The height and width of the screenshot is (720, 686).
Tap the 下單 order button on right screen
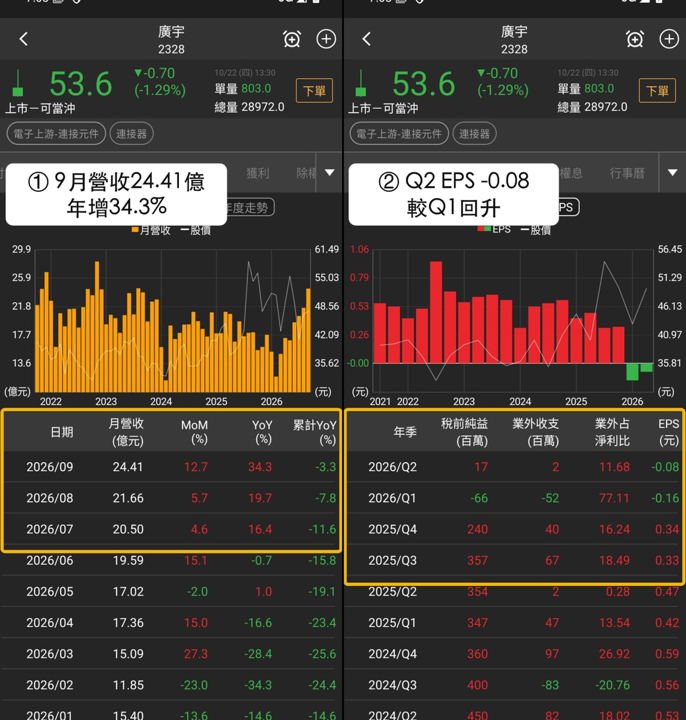[x=657, y=90]
